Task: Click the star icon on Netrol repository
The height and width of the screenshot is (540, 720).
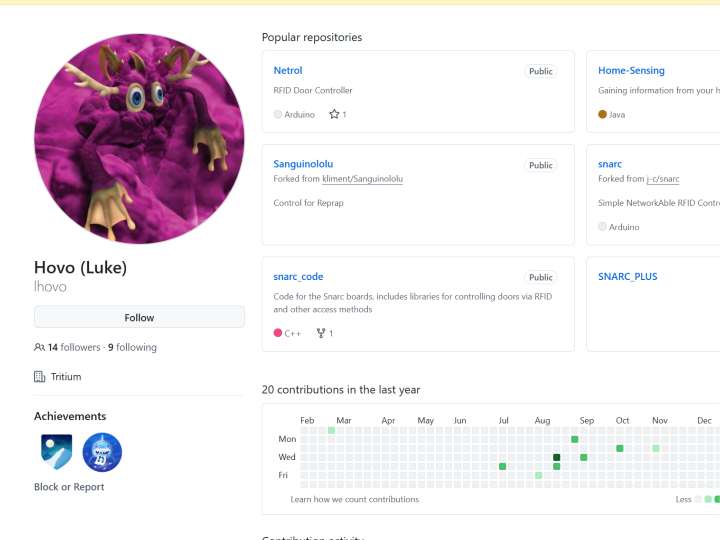Action: (334, 115)
